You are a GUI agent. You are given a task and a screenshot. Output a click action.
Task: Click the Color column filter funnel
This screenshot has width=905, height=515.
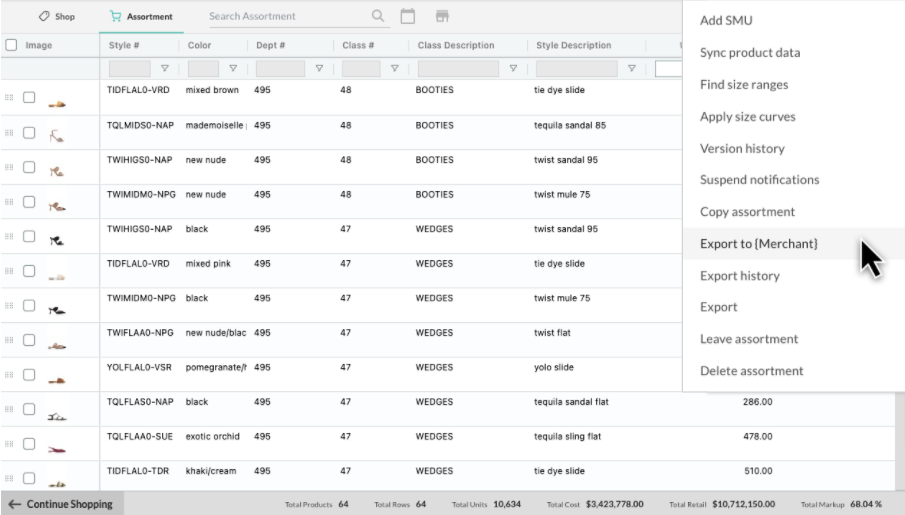coord(233,69)
